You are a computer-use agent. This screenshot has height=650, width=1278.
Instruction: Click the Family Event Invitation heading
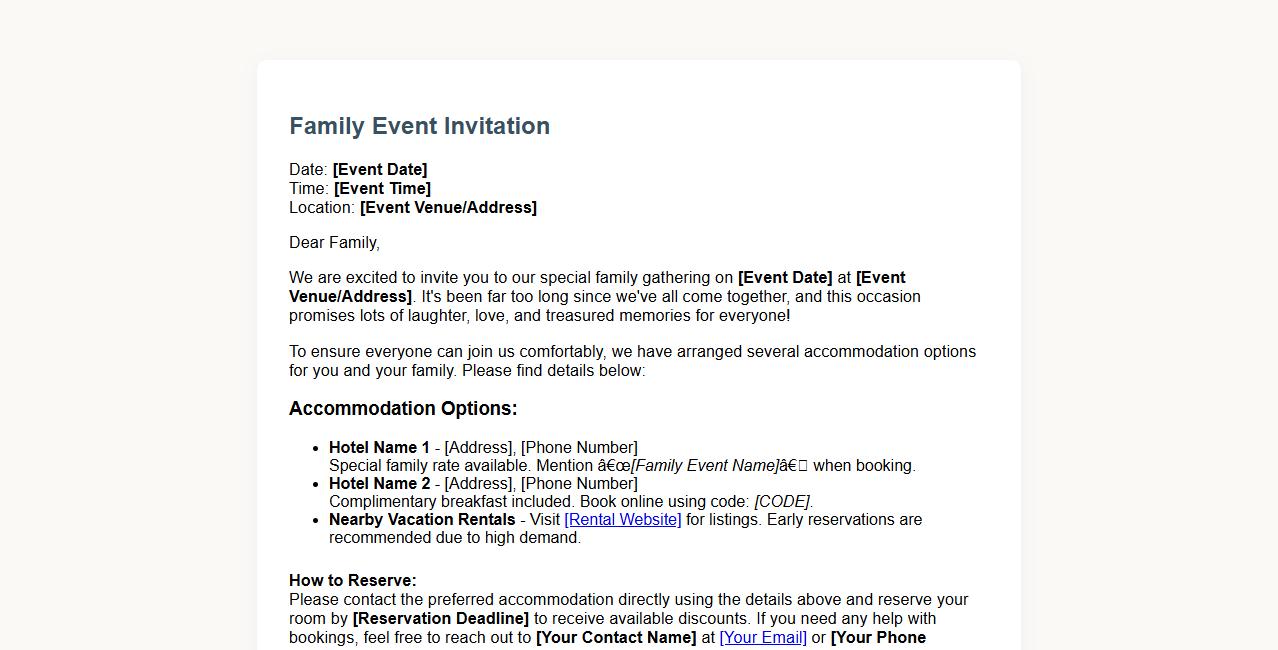tap(419, 126)
